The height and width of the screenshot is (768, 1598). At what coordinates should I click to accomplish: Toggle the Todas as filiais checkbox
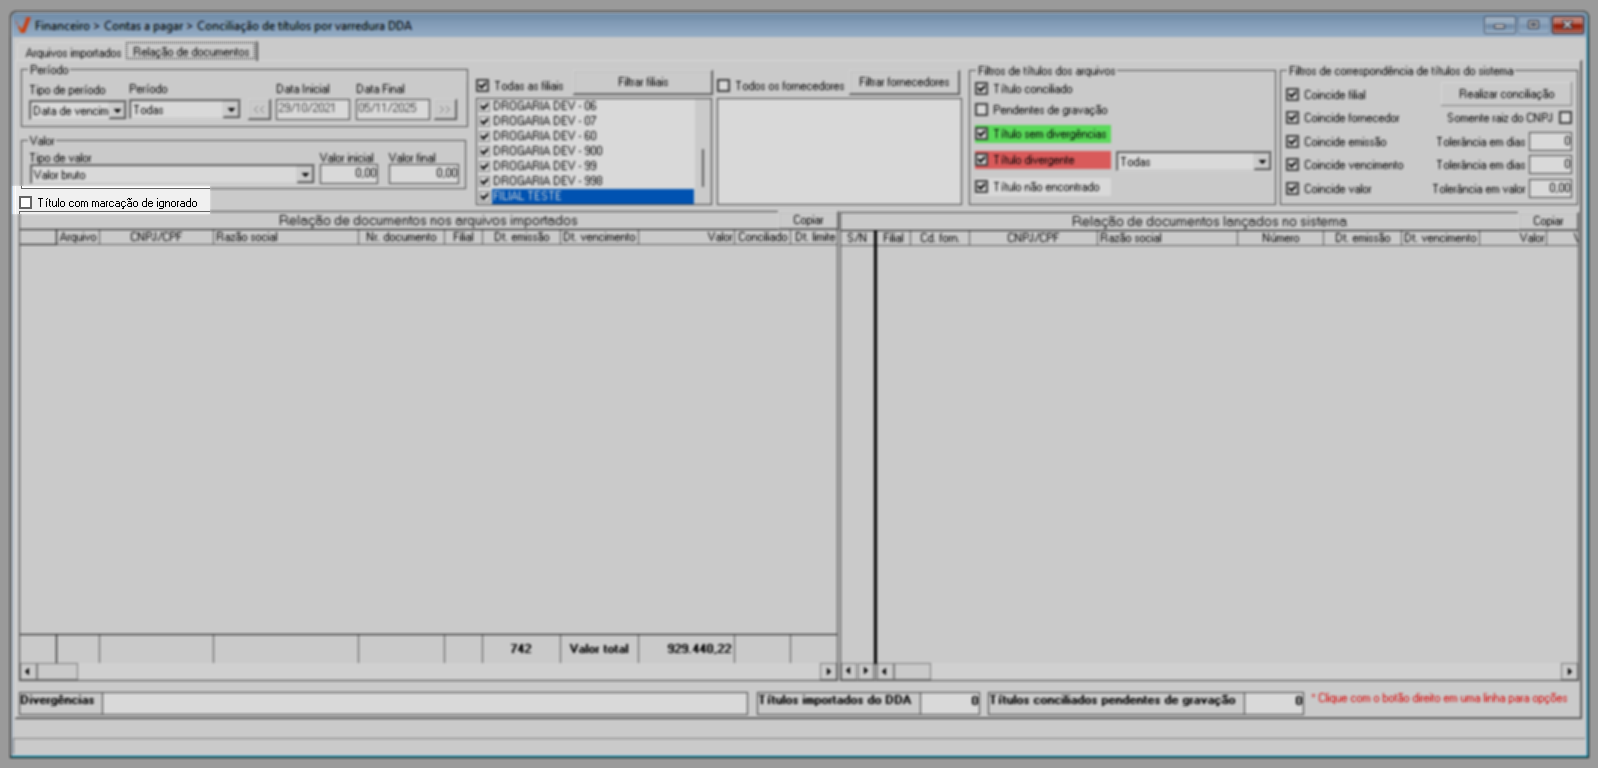tap(483, 86)
